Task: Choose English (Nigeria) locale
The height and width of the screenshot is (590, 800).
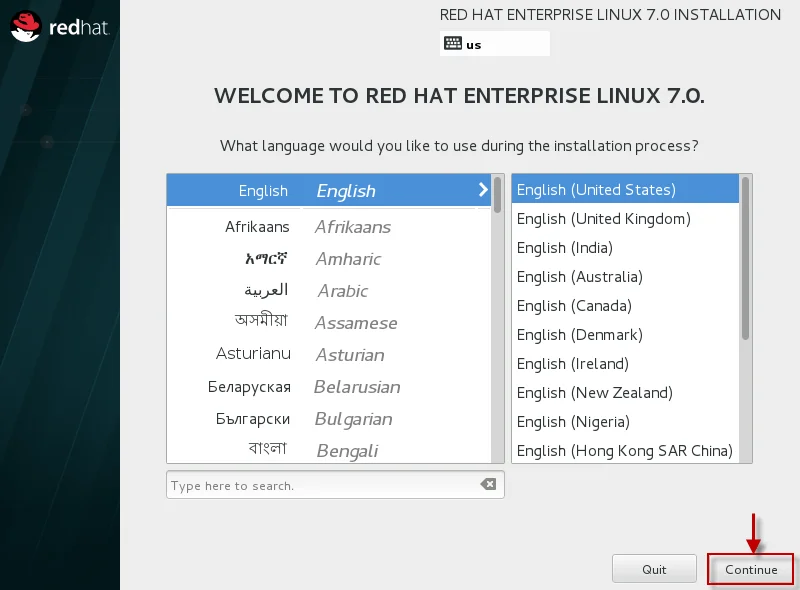Action: pos(625,422)
